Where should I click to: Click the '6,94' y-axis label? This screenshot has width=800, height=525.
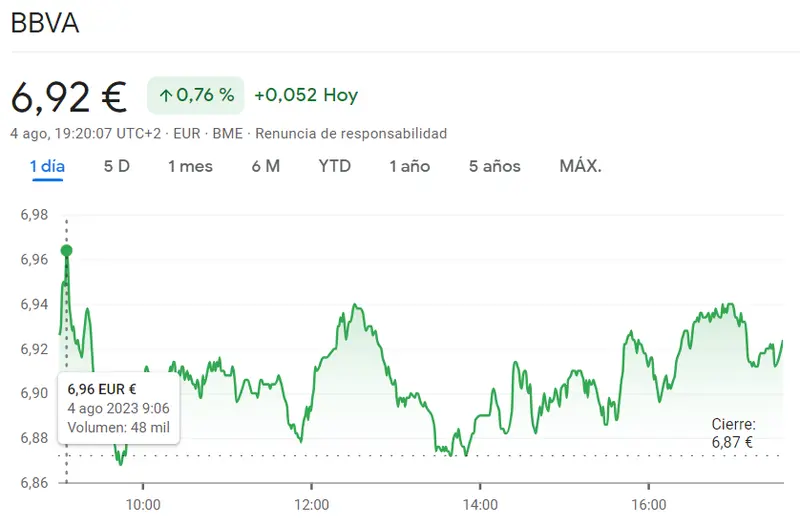tap(34, 305)
